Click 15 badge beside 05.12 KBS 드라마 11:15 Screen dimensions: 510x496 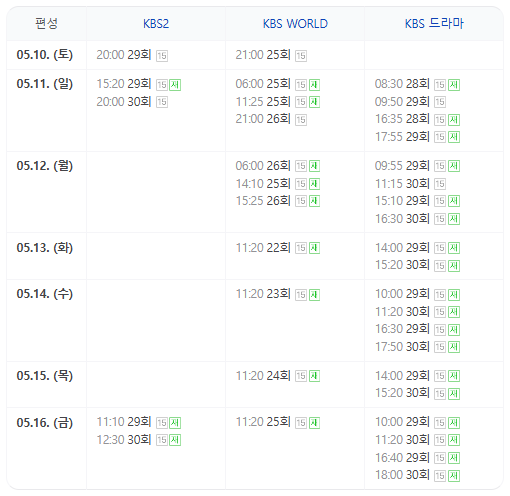[x=440, y=184]
